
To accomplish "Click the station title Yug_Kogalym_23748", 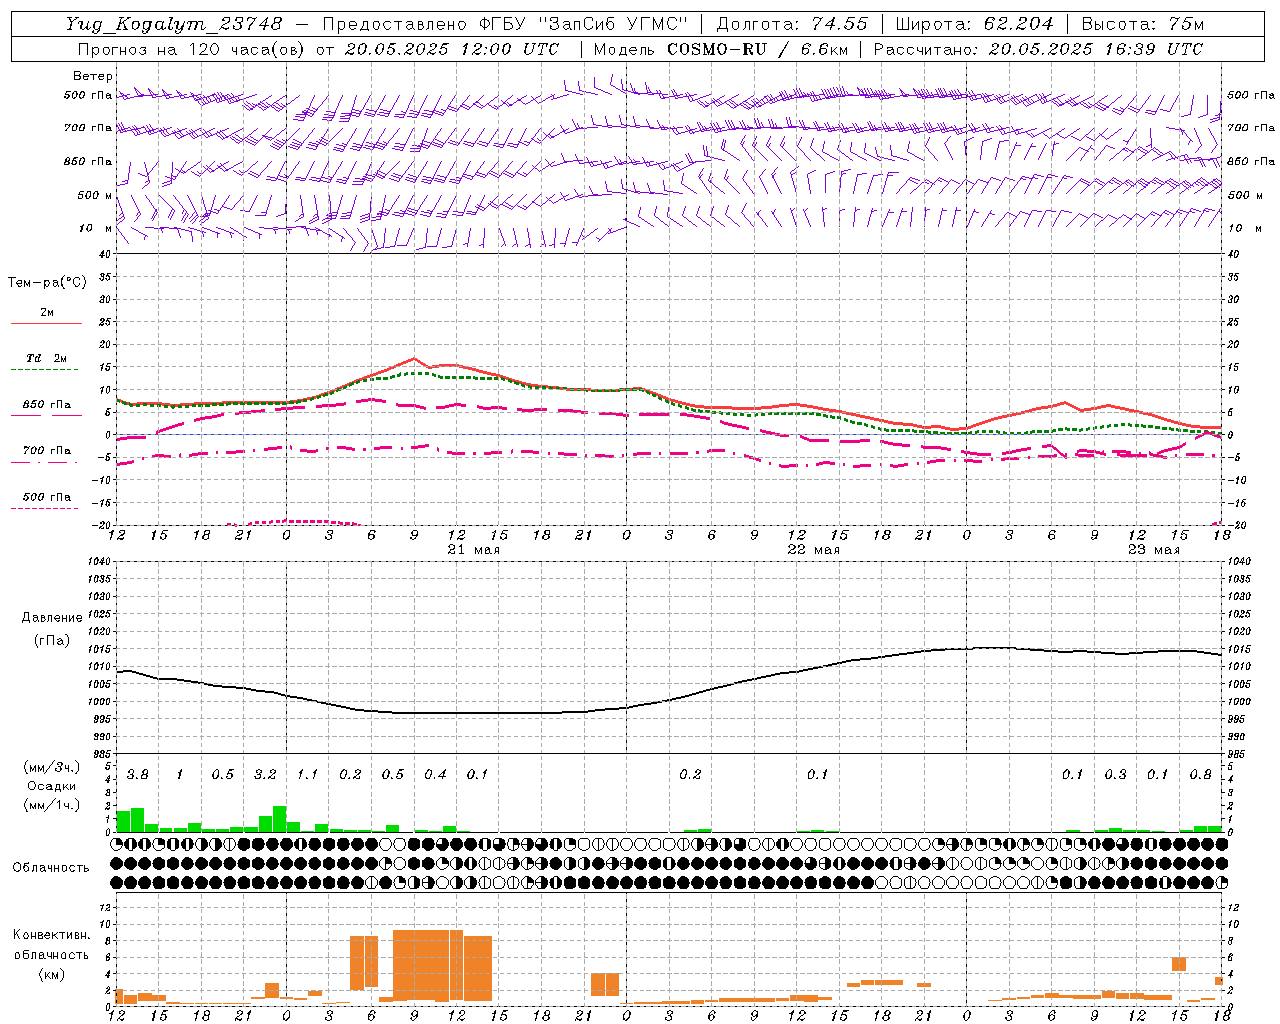I will click(x=175, y=24).
